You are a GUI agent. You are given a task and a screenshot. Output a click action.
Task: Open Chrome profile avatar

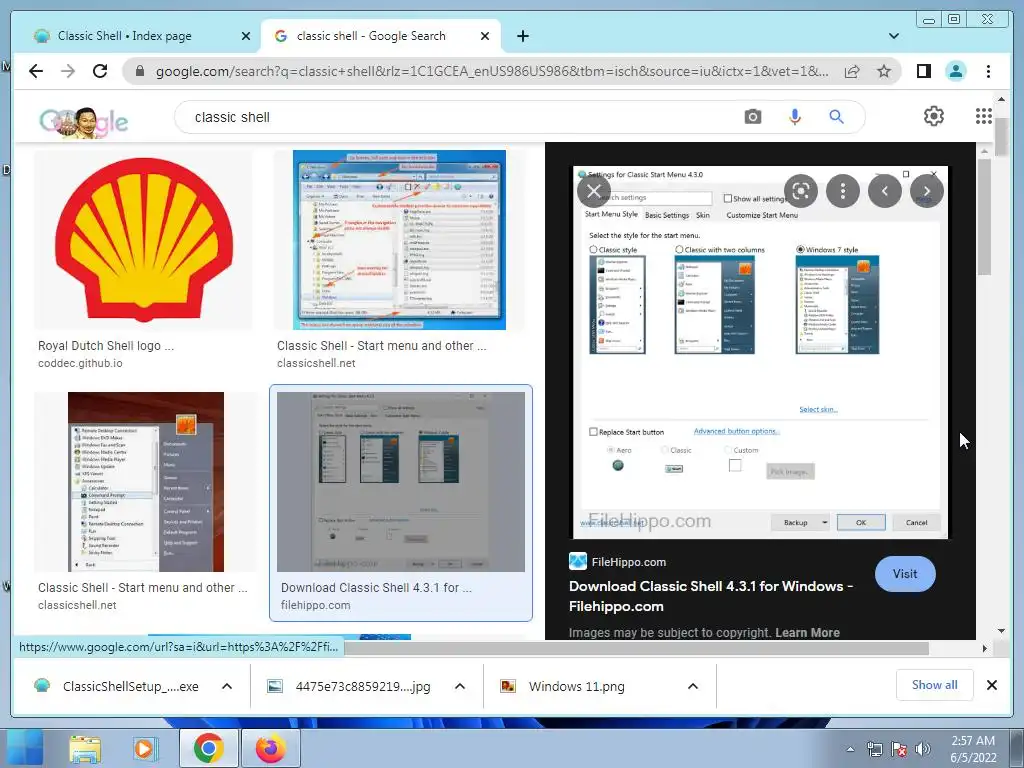pyautogui.click(x=955, y=71)
